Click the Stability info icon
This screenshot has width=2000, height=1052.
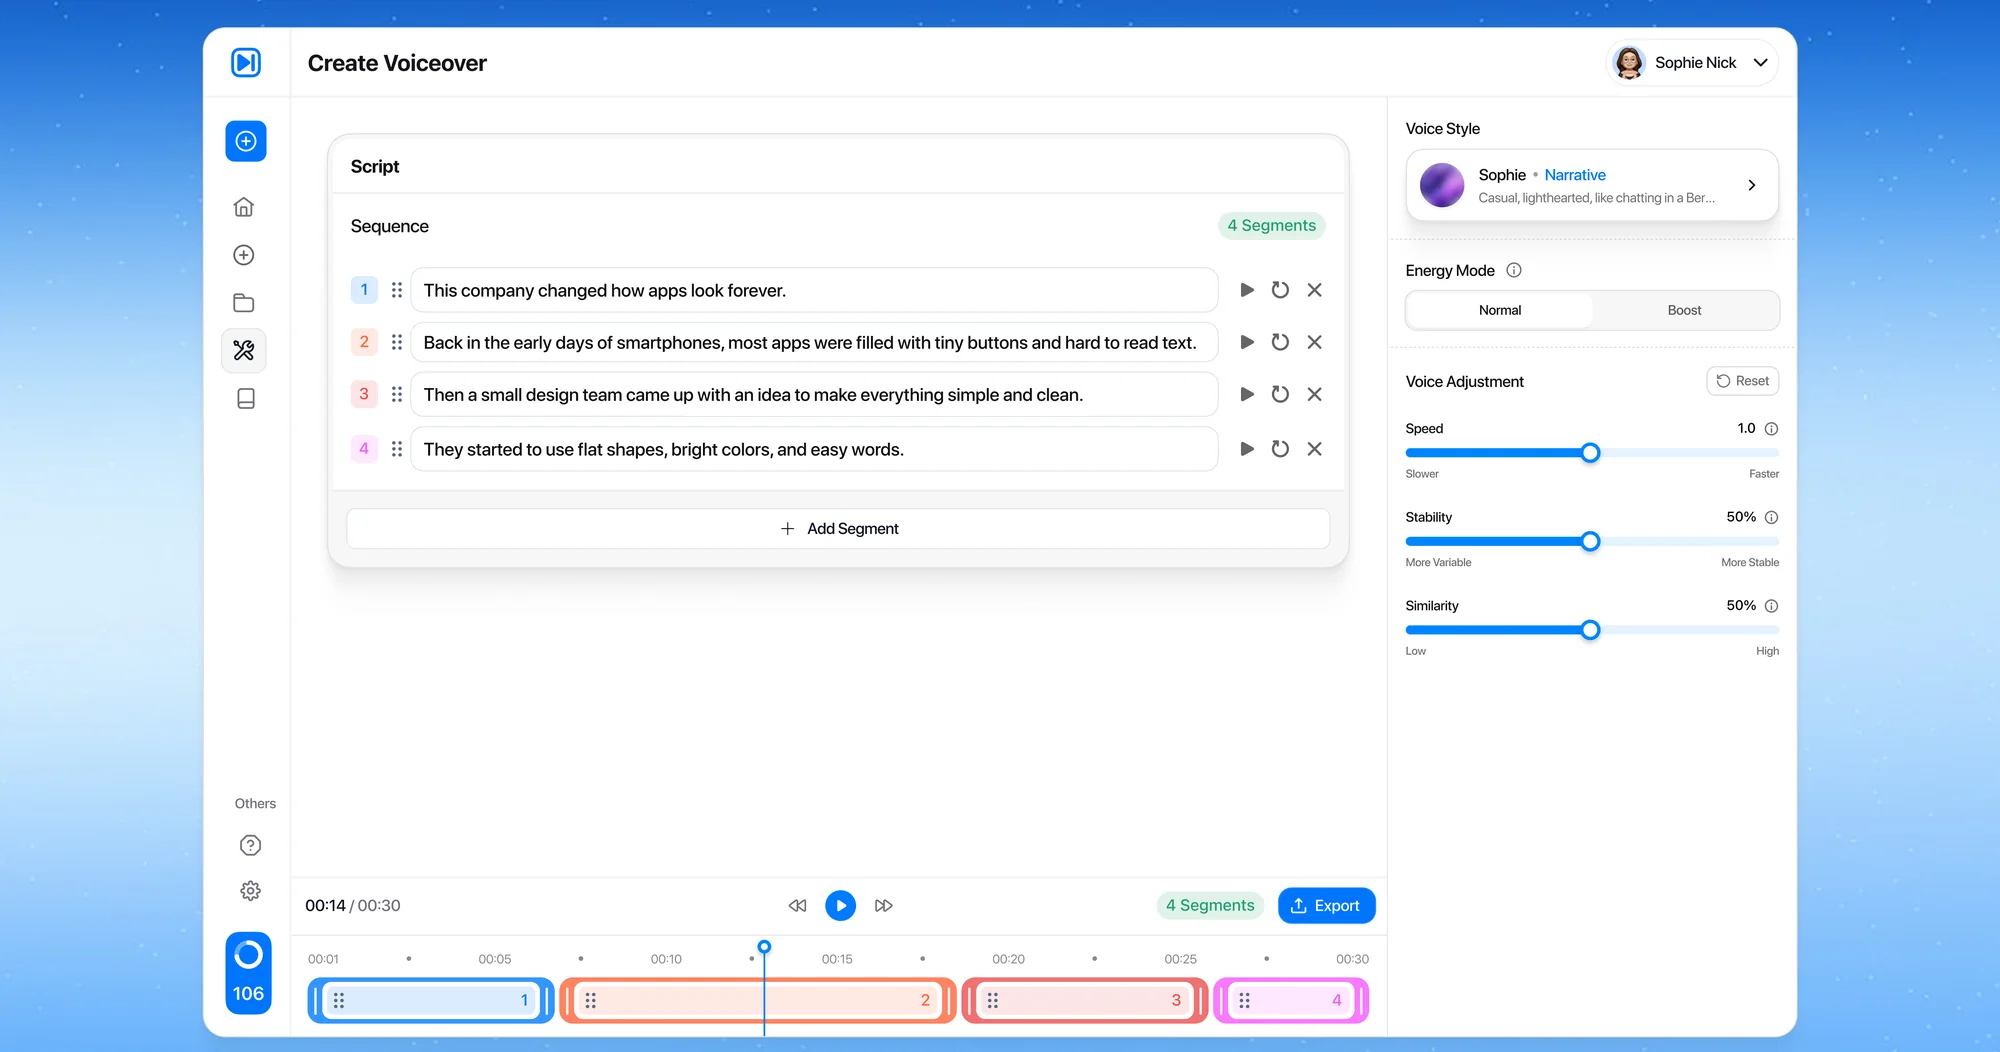coord(1772,518)
